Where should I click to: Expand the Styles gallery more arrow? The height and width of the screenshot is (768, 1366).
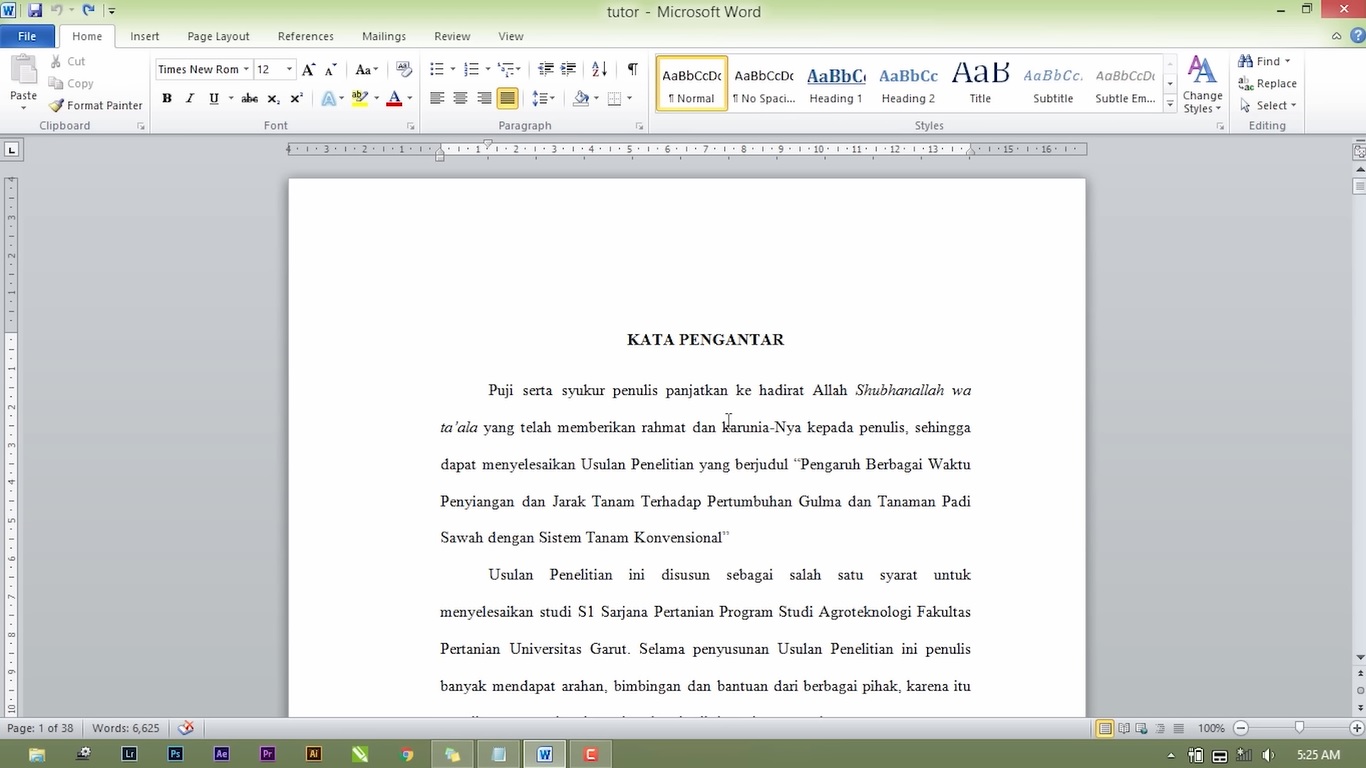1170,104
